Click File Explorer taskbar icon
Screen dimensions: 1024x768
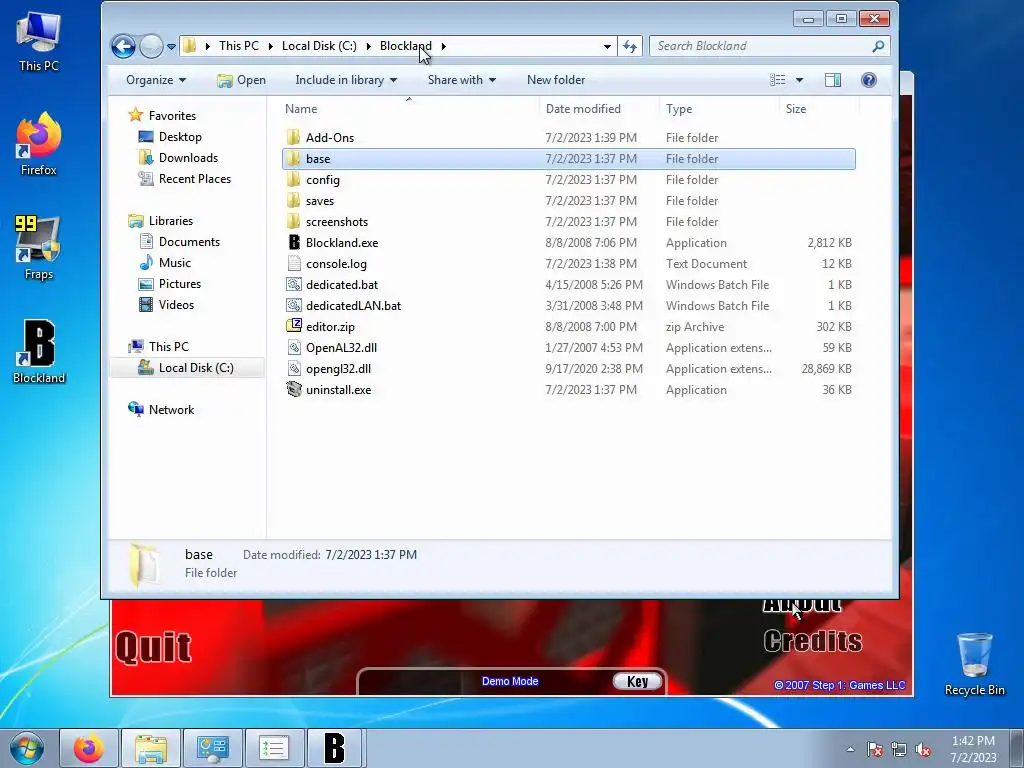click(151, 748)
